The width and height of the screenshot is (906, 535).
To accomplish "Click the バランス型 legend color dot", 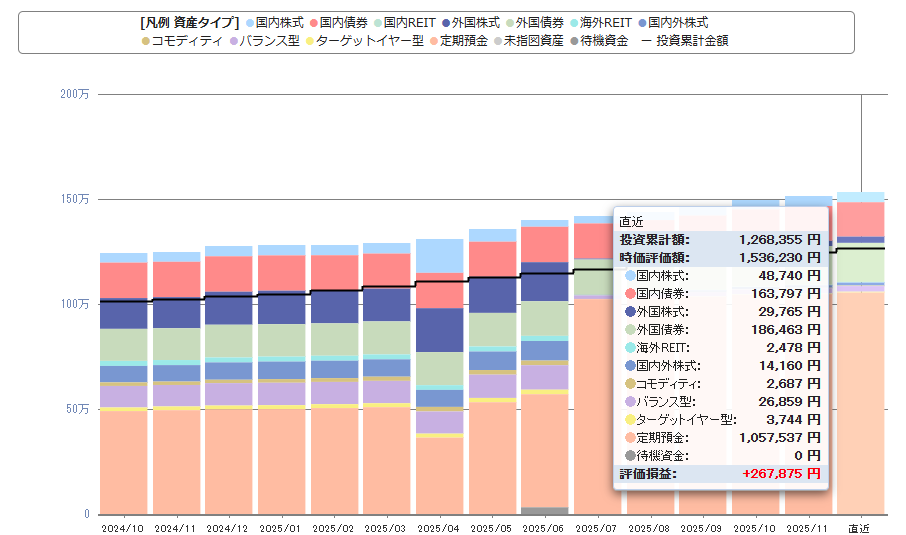I will [x=233, y=41].
